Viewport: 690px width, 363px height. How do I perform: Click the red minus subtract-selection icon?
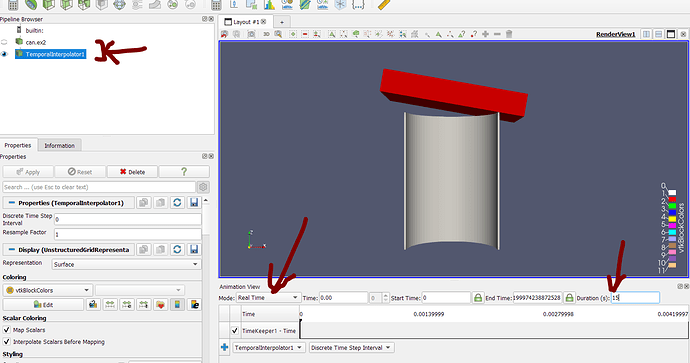305,34
